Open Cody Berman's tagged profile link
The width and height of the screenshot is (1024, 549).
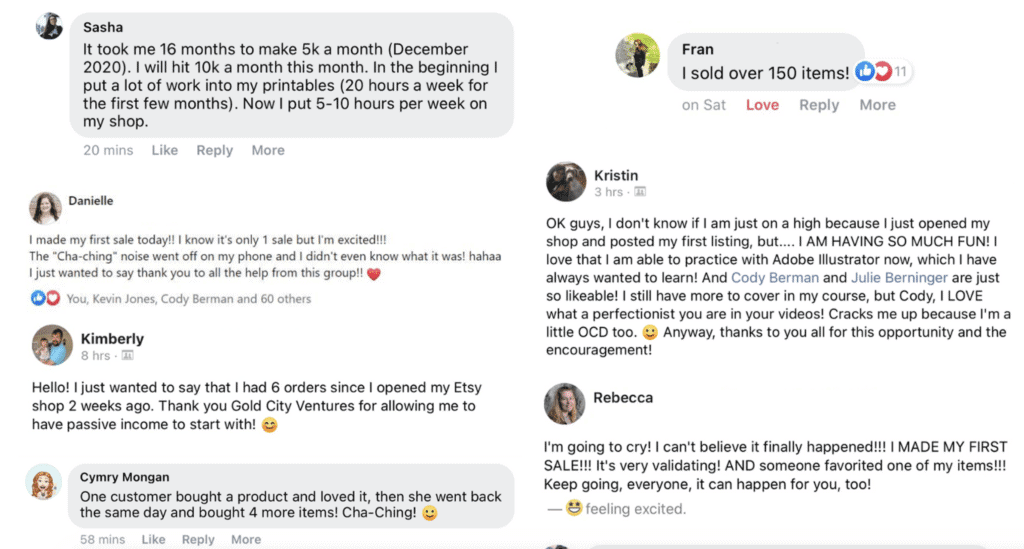coord(775,278)
